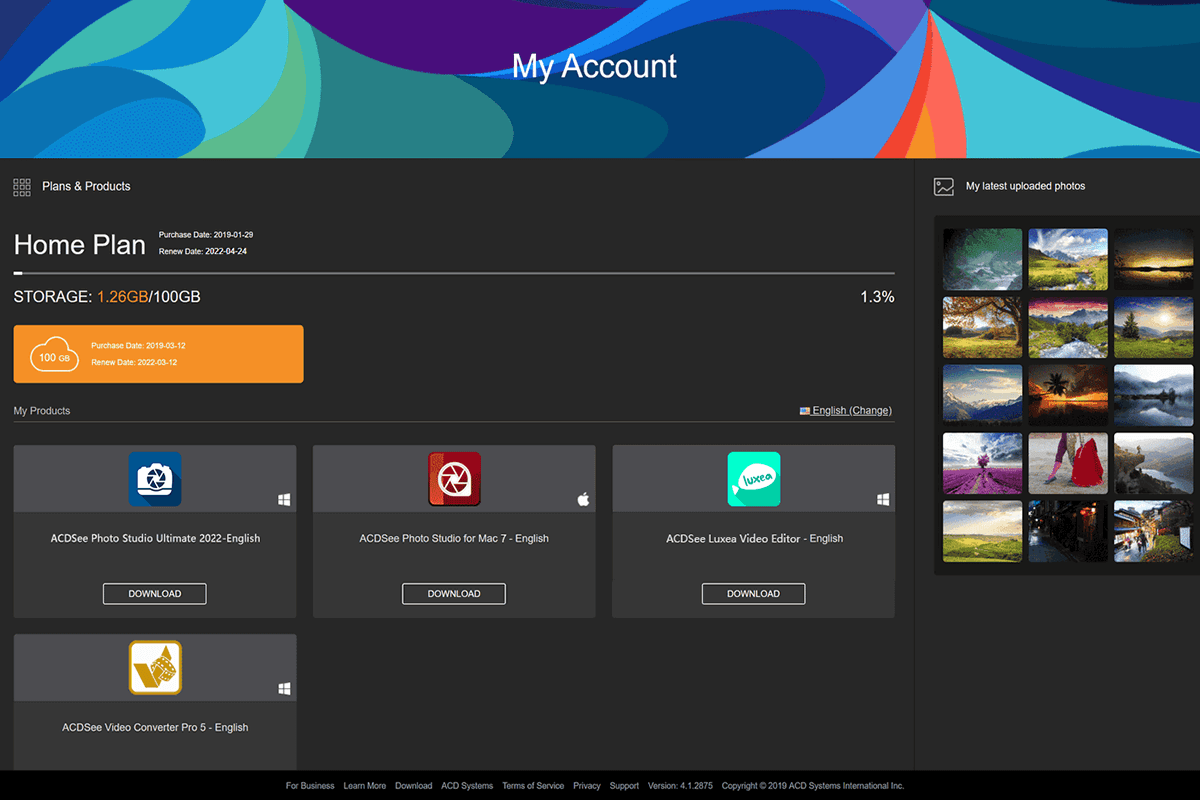View the pink sky mountain stream photo
The image size is (1200, 800).
[x=1068, y=327]
